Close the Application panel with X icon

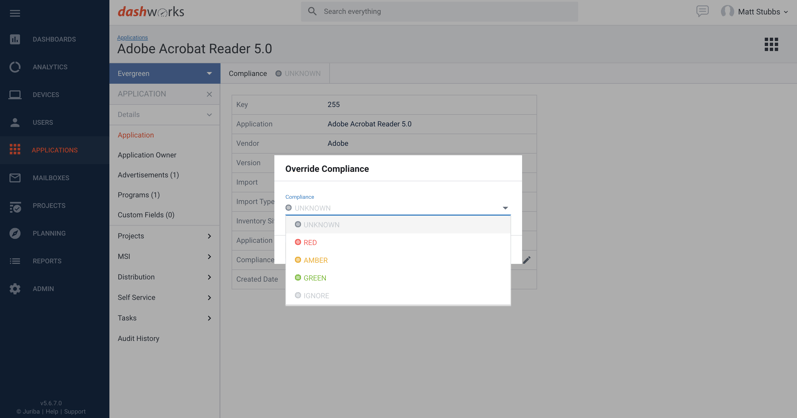(209, 94)
